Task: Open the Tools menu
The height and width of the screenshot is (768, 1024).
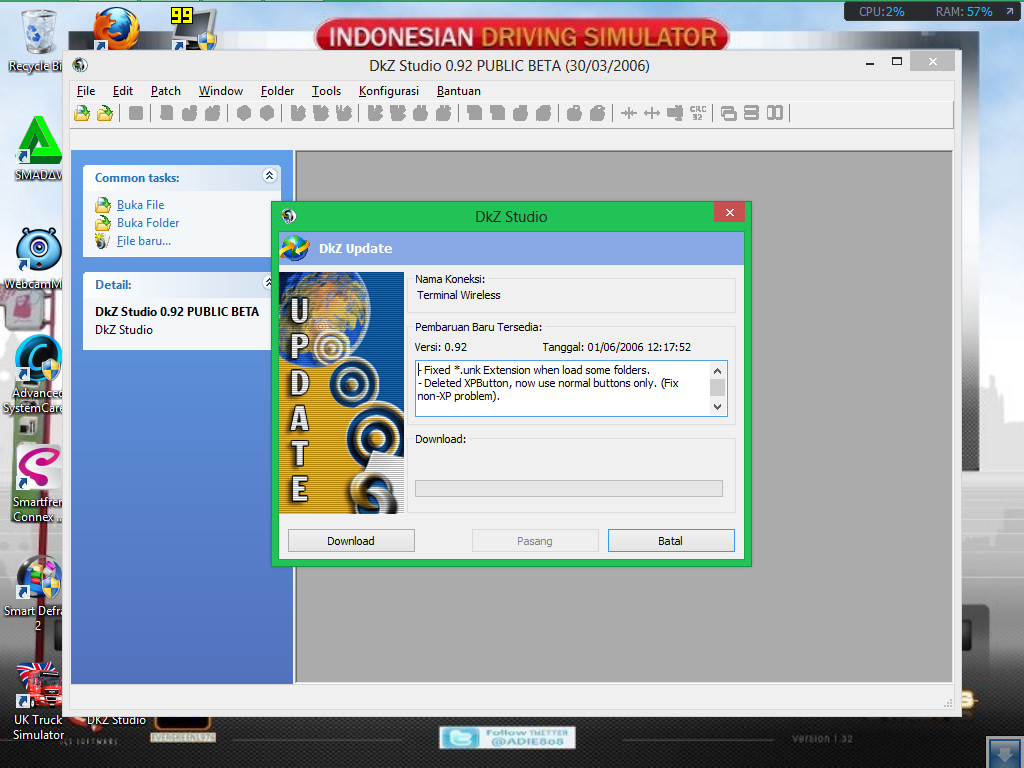Action: (x=327, y=91)
